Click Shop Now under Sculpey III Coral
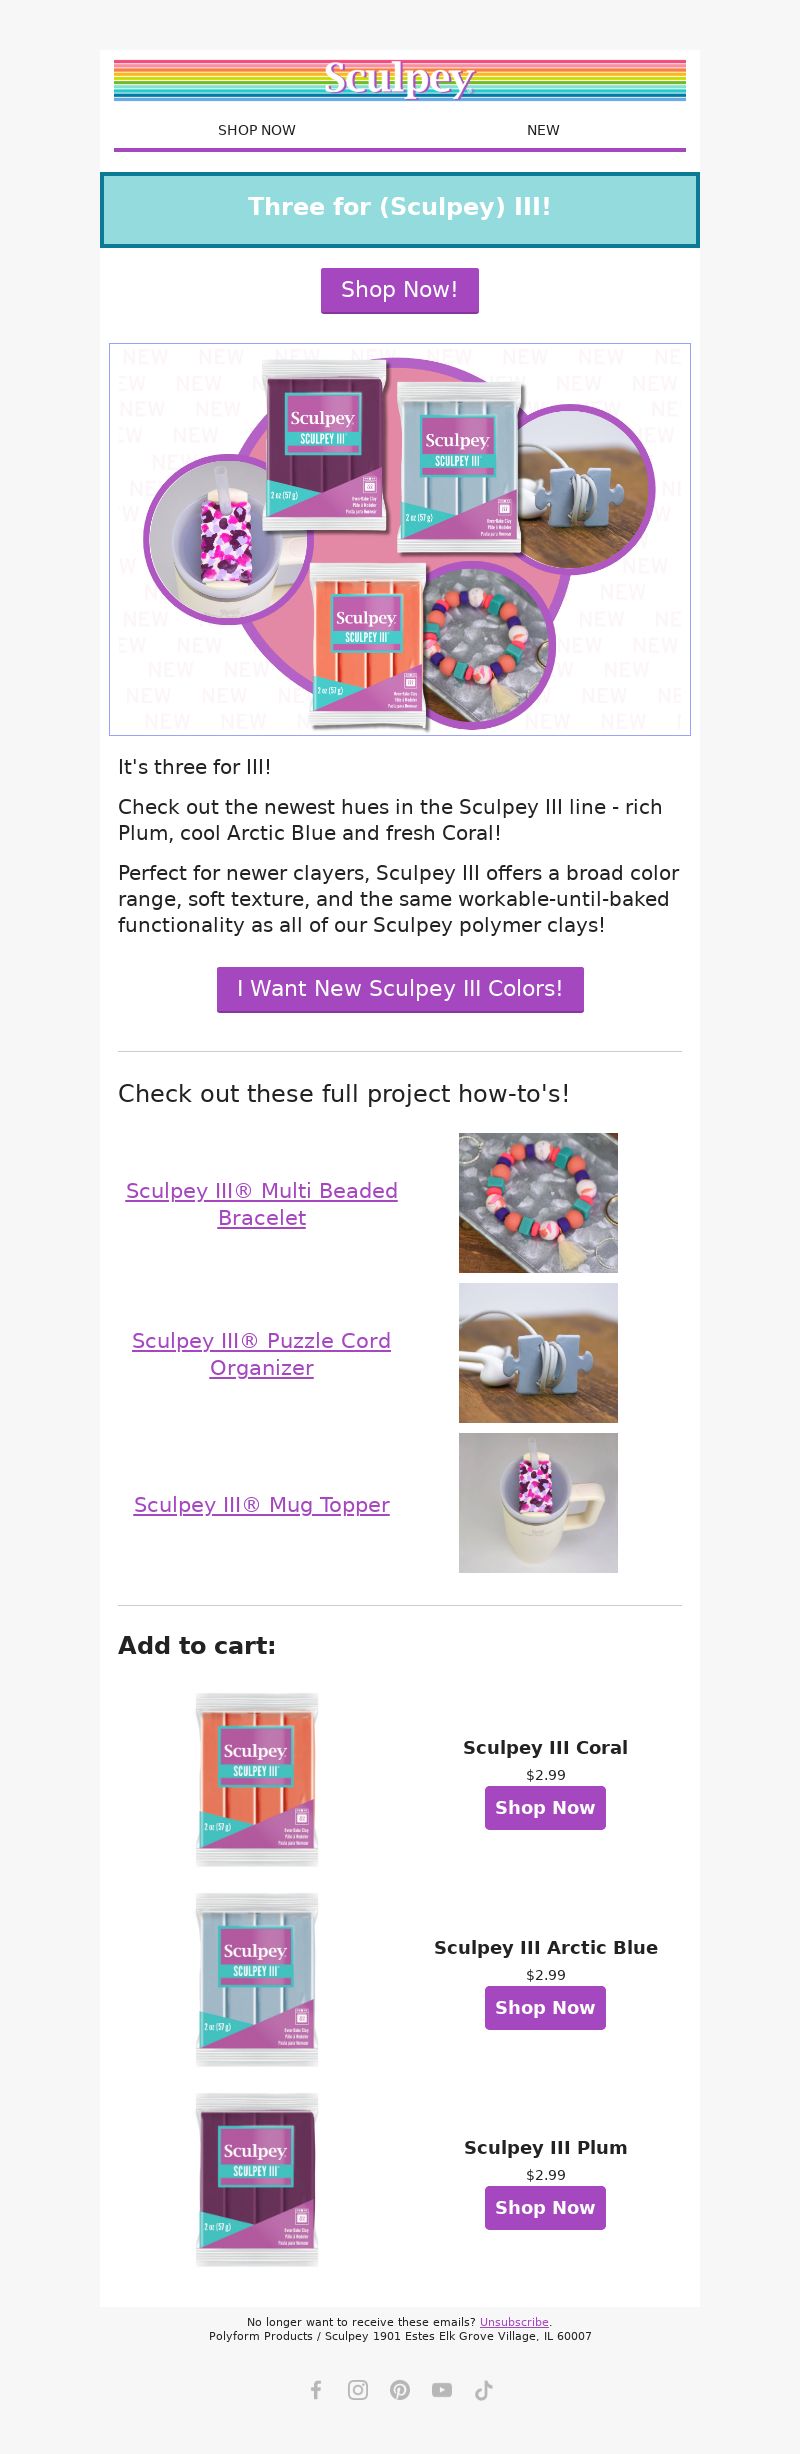The image size is (800, 2454). coord(545,1808)
